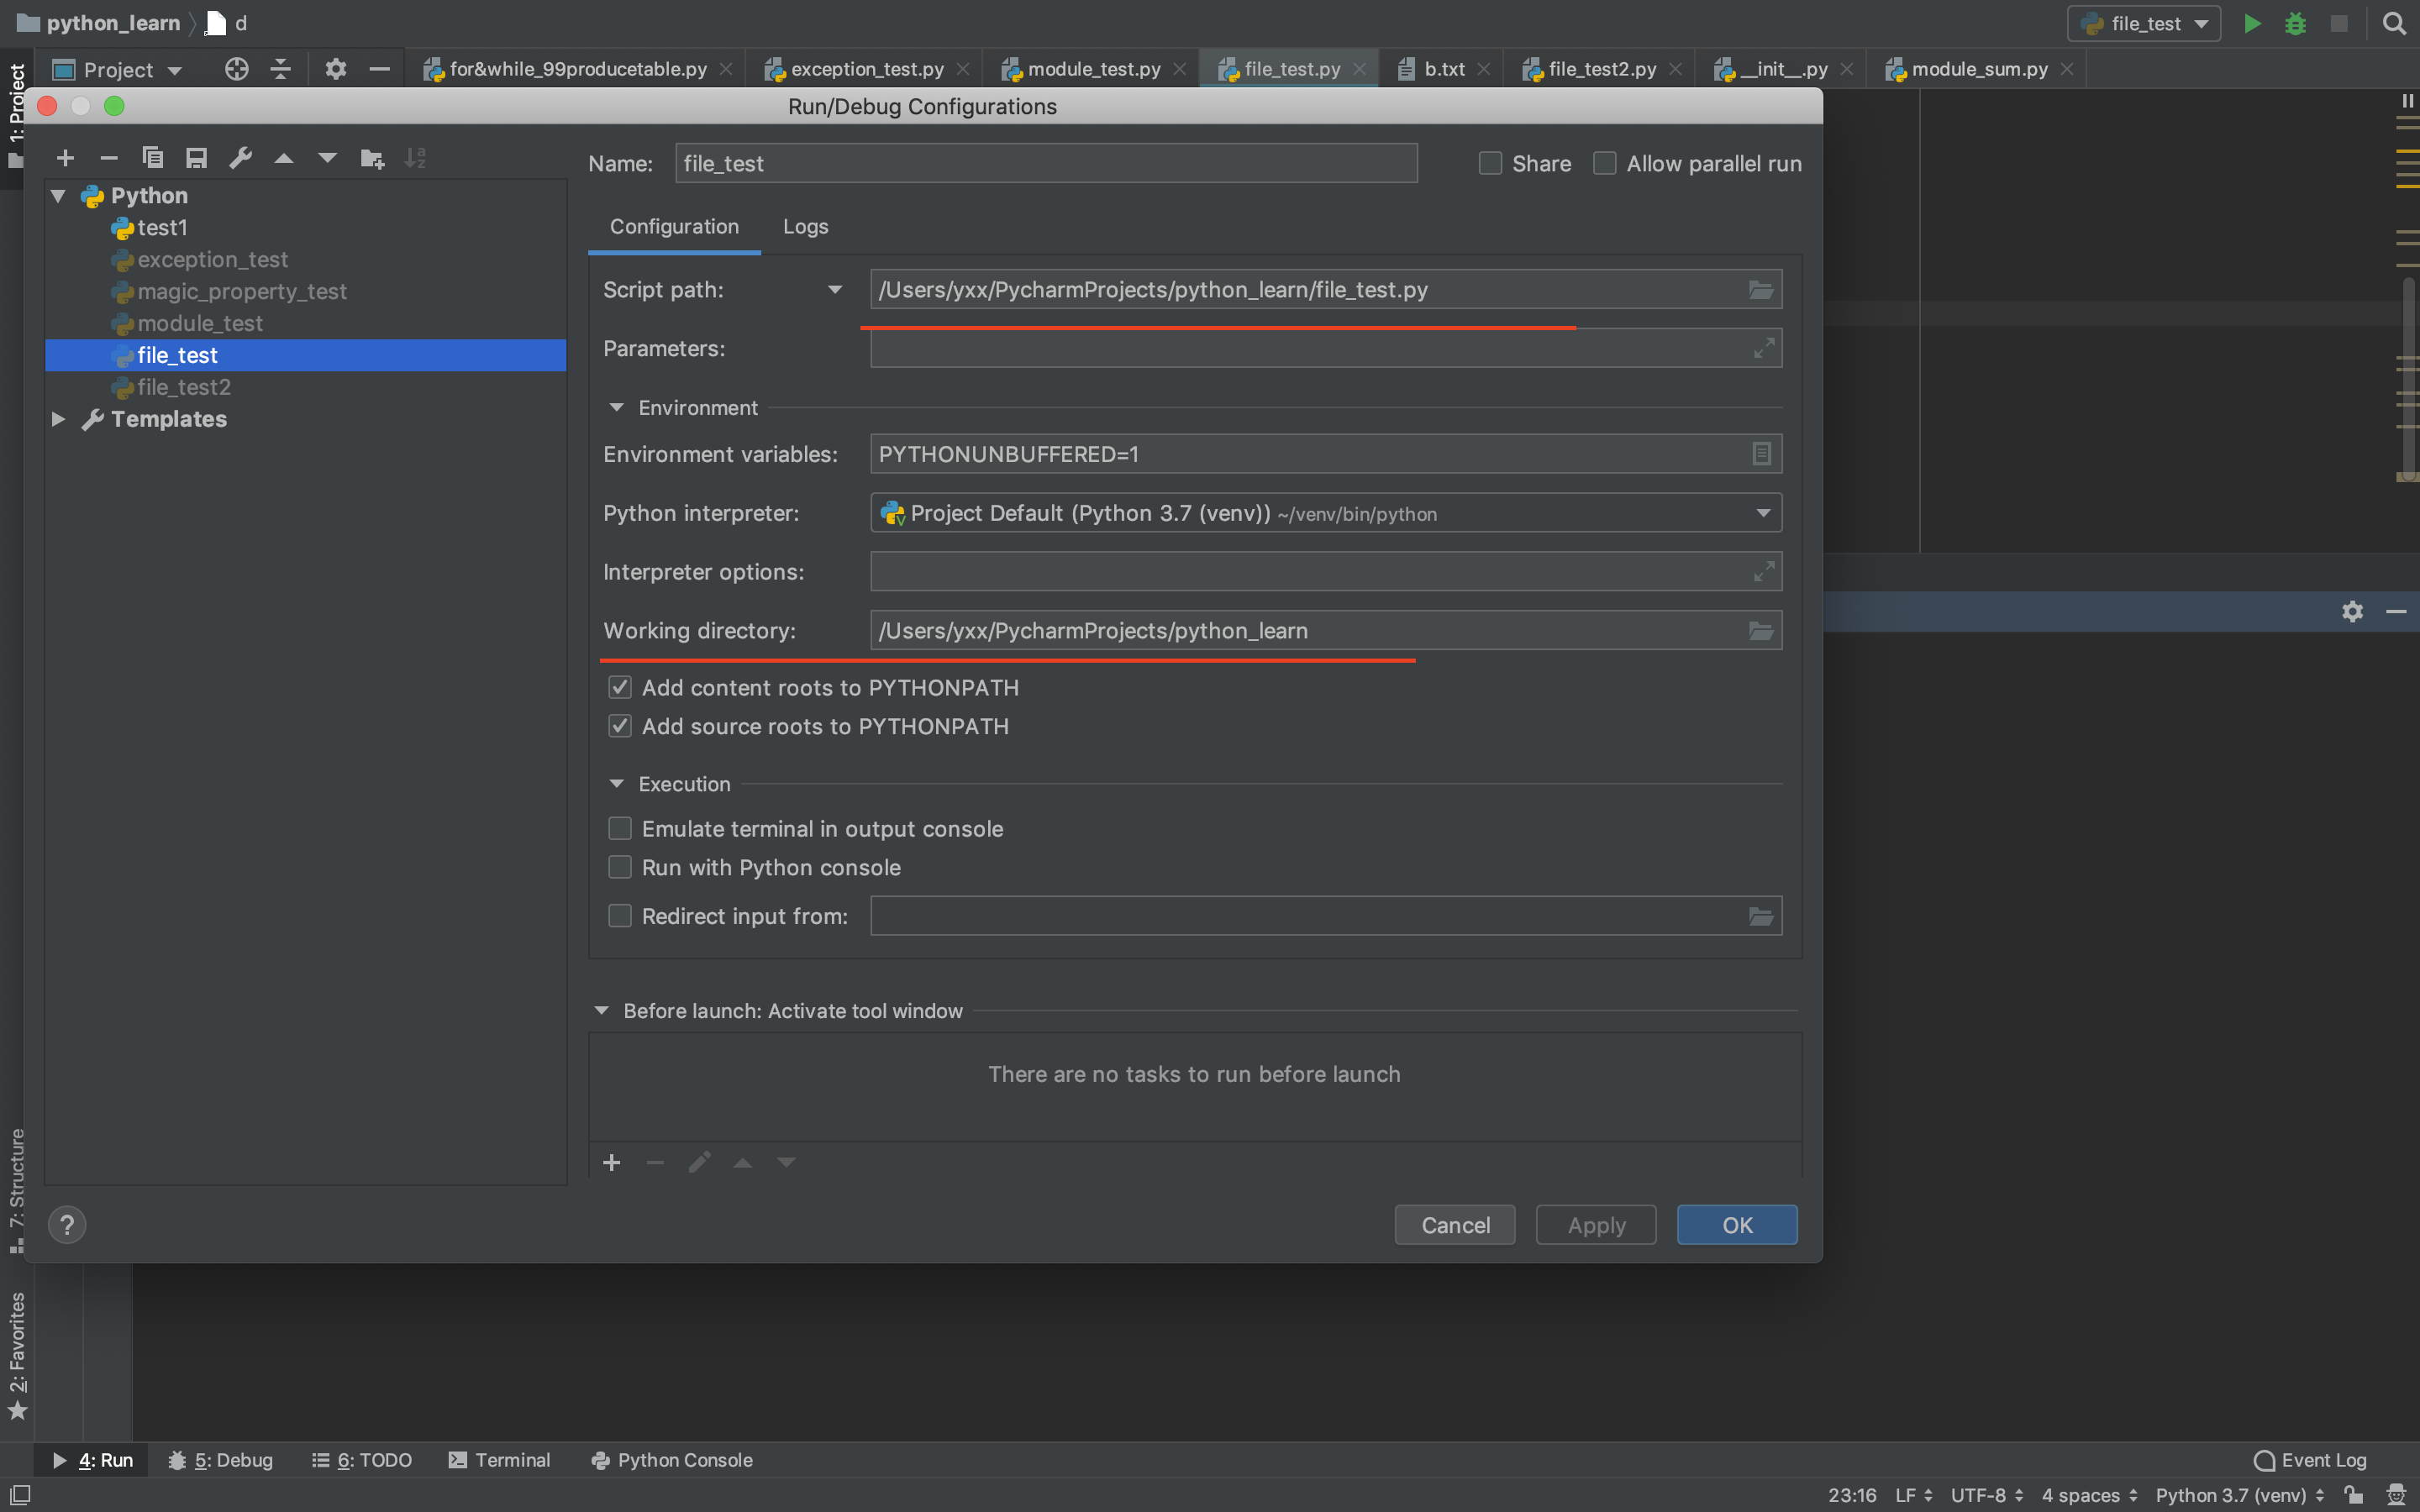Edit environment variables list icon
Screen dimensions: 2420x1512
pyautogui.click(x=1761, y=454)
